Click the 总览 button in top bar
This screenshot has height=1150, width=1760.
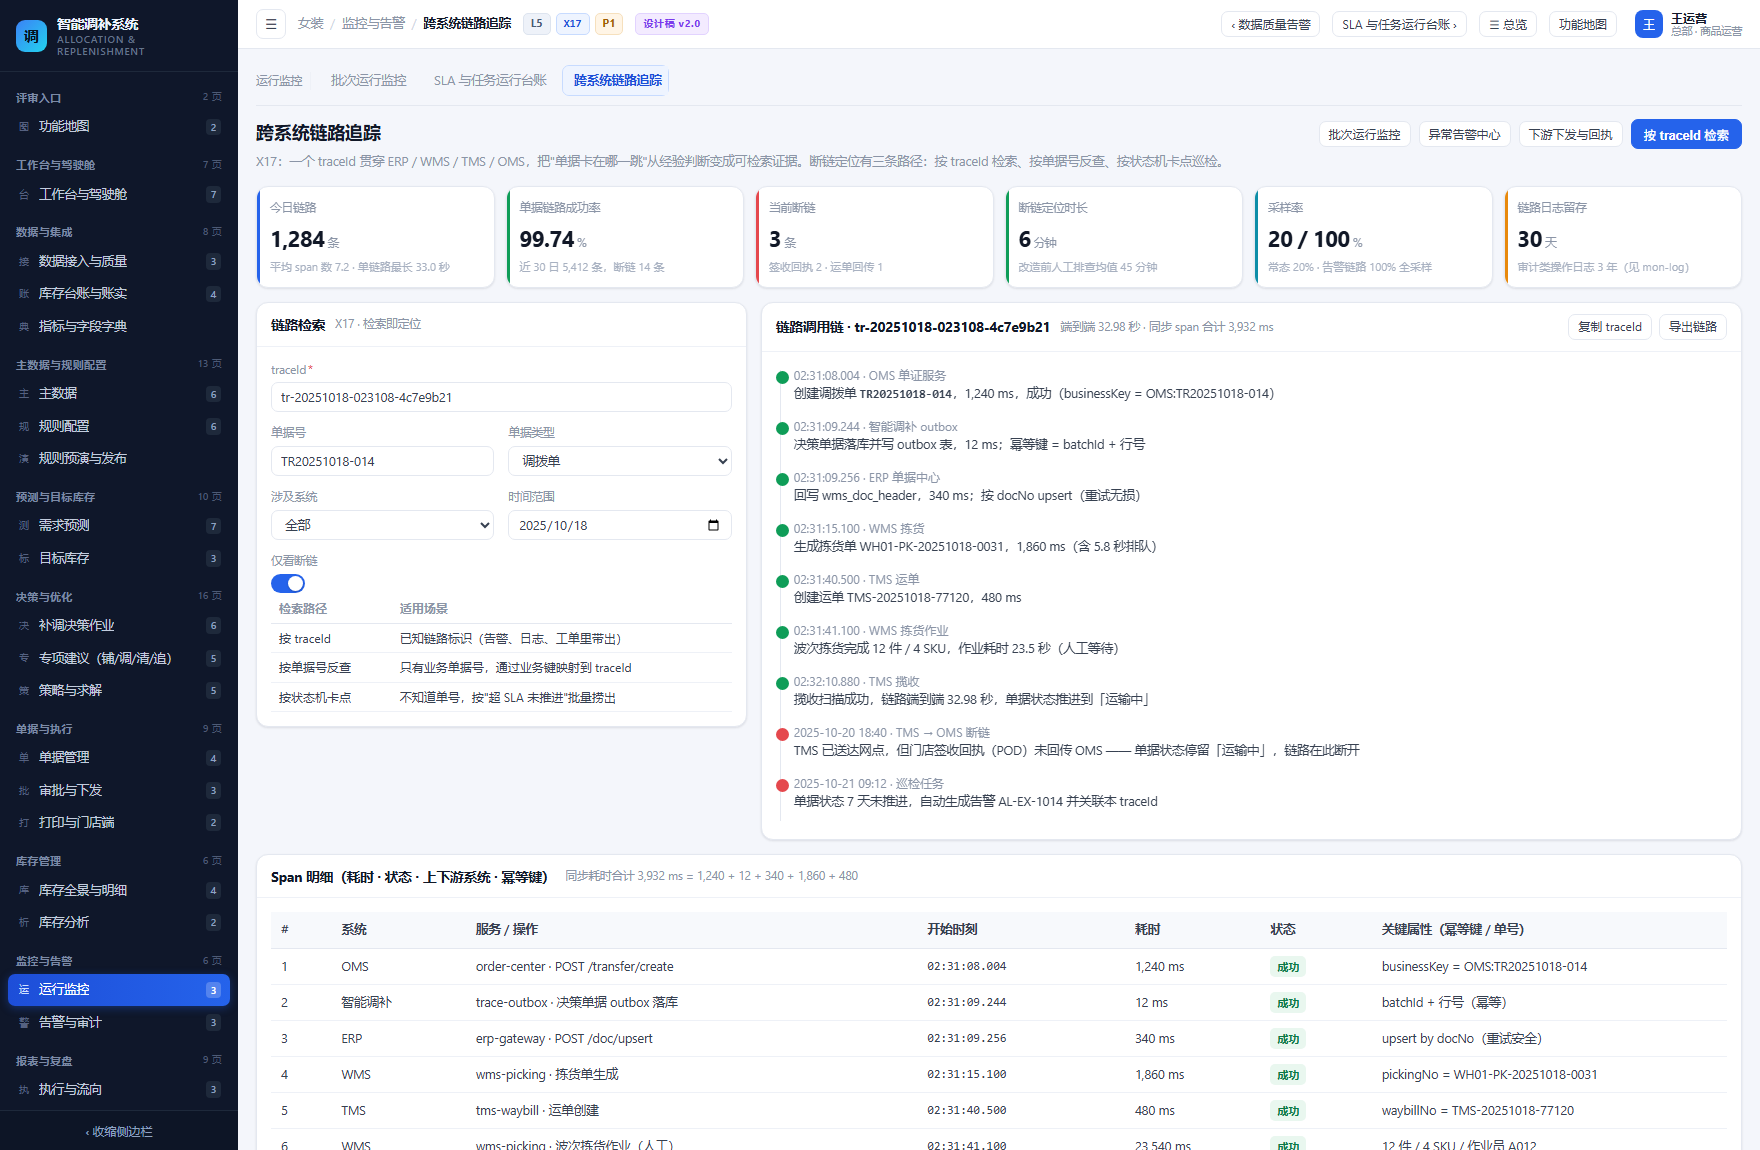pos(1508,24)
